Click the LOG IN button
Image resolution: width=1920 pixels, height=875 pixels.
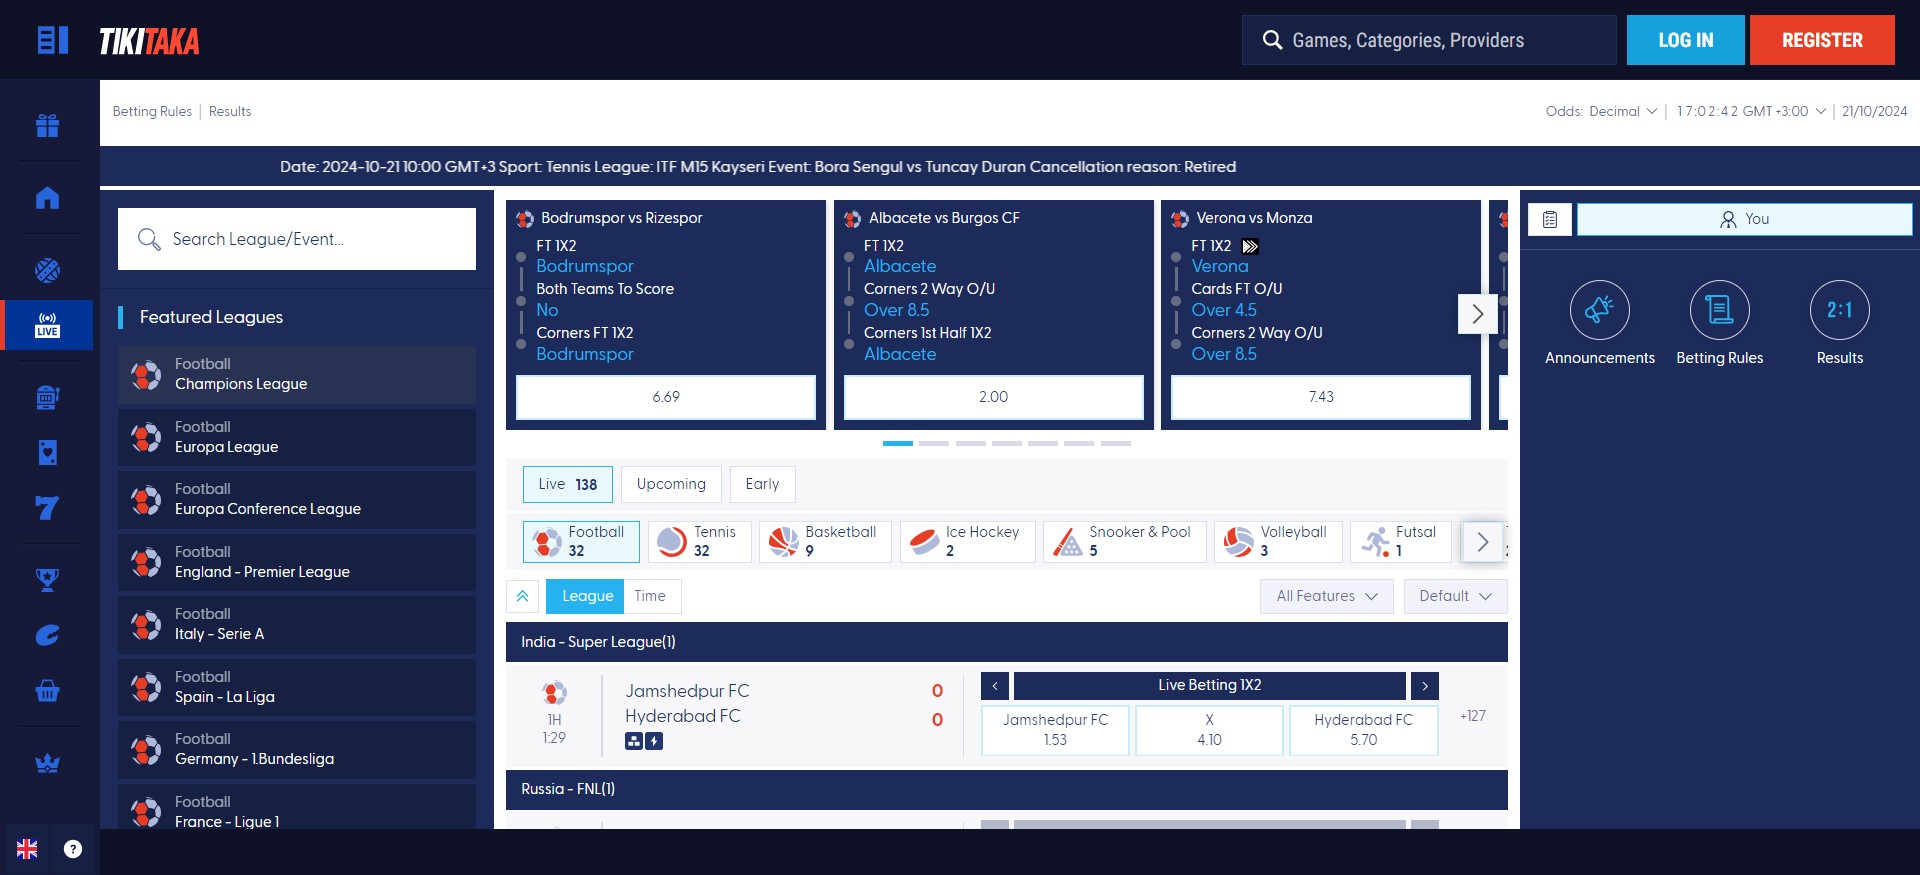tap(1685, 40)
